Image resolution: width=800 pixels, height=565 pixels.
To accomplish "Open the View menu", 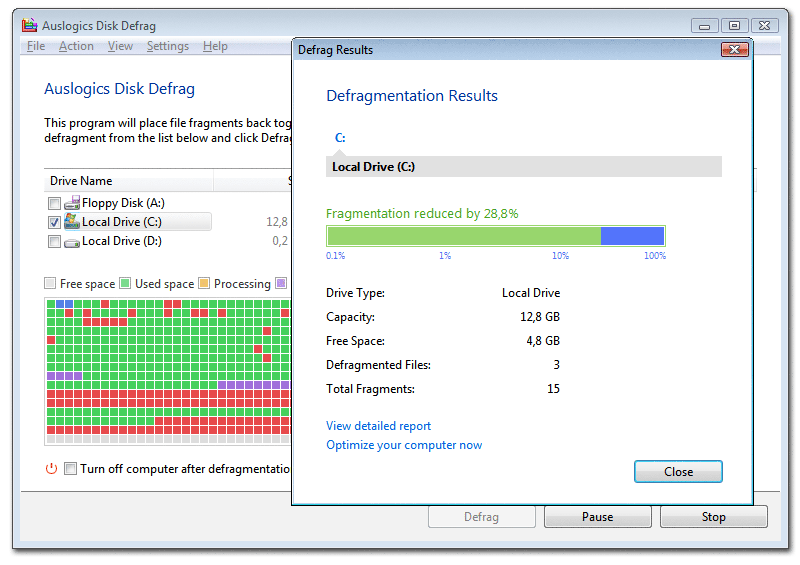I will (x=120, y=46).
